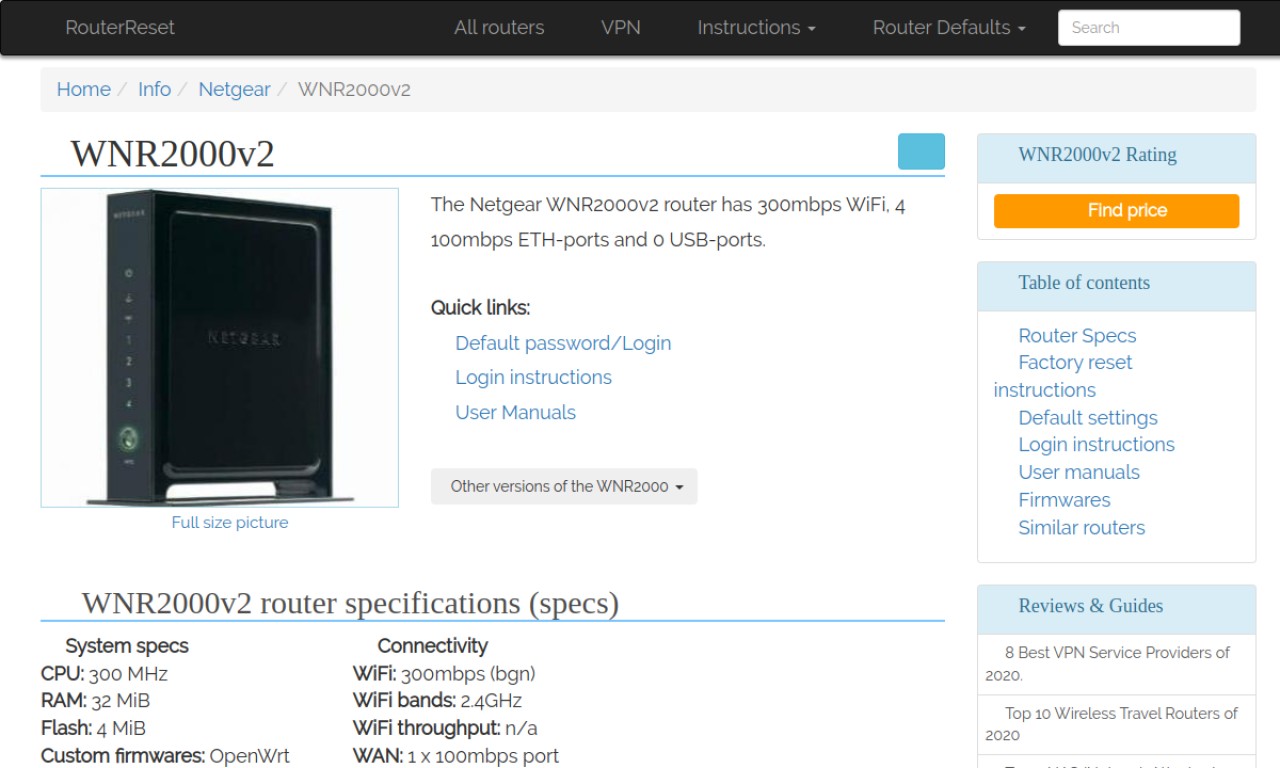The image size is (1280, 768).
Task: Select the WiFi: 300mbps (bgn) line
Action: pos(444,673)
